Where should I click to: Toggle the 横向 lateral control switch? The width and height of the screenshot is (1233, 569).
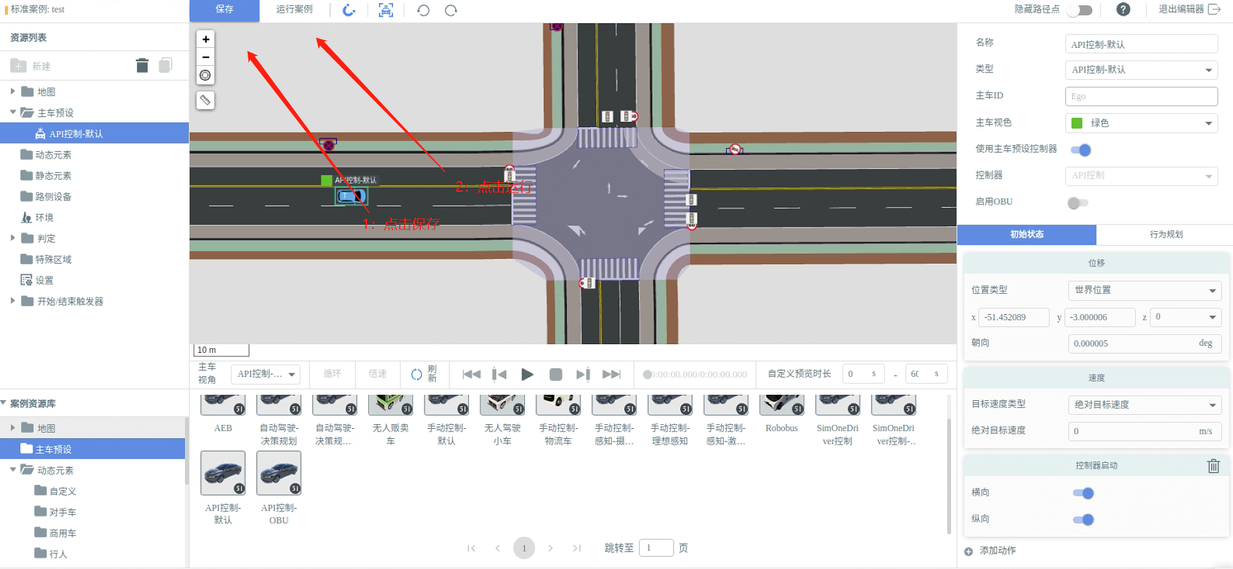pyautogui.click(x=1083, y=493)
